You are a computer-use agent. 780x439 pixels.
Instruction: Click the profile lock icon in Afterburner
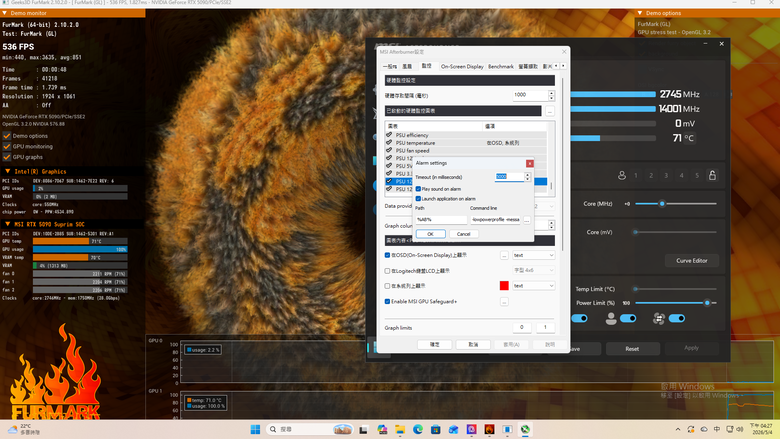[712, 176]
